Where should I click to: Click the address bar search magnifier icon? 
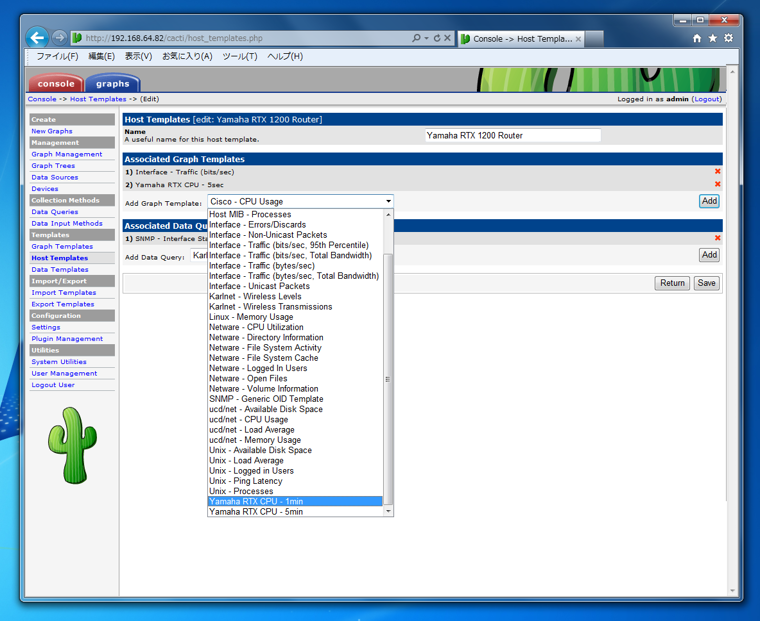pos(416,38)
